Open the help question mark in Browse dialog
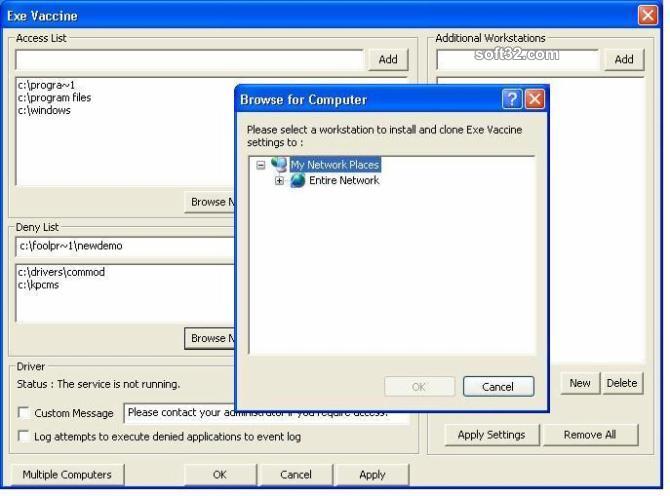The height and width of the screenshot is (496, 670). click(x=512, y=100)
